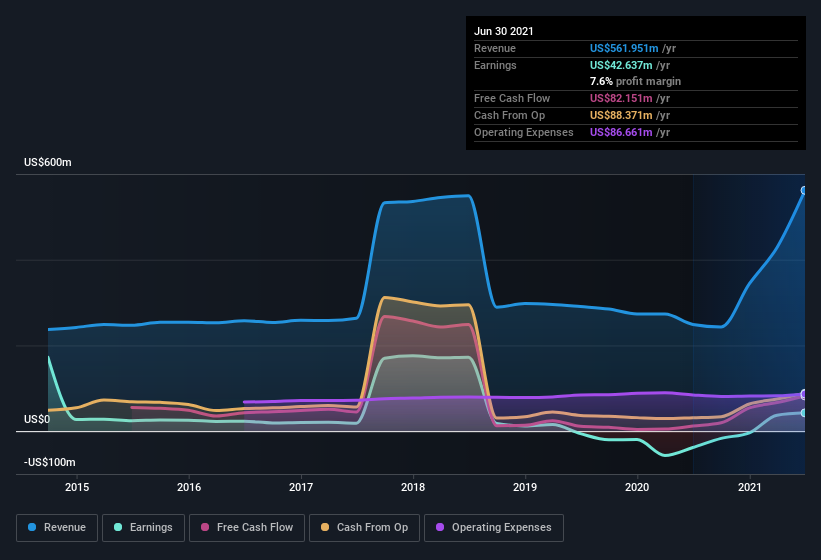
Task: Click the pink Free Cash Flow dot
Action: 205,527
